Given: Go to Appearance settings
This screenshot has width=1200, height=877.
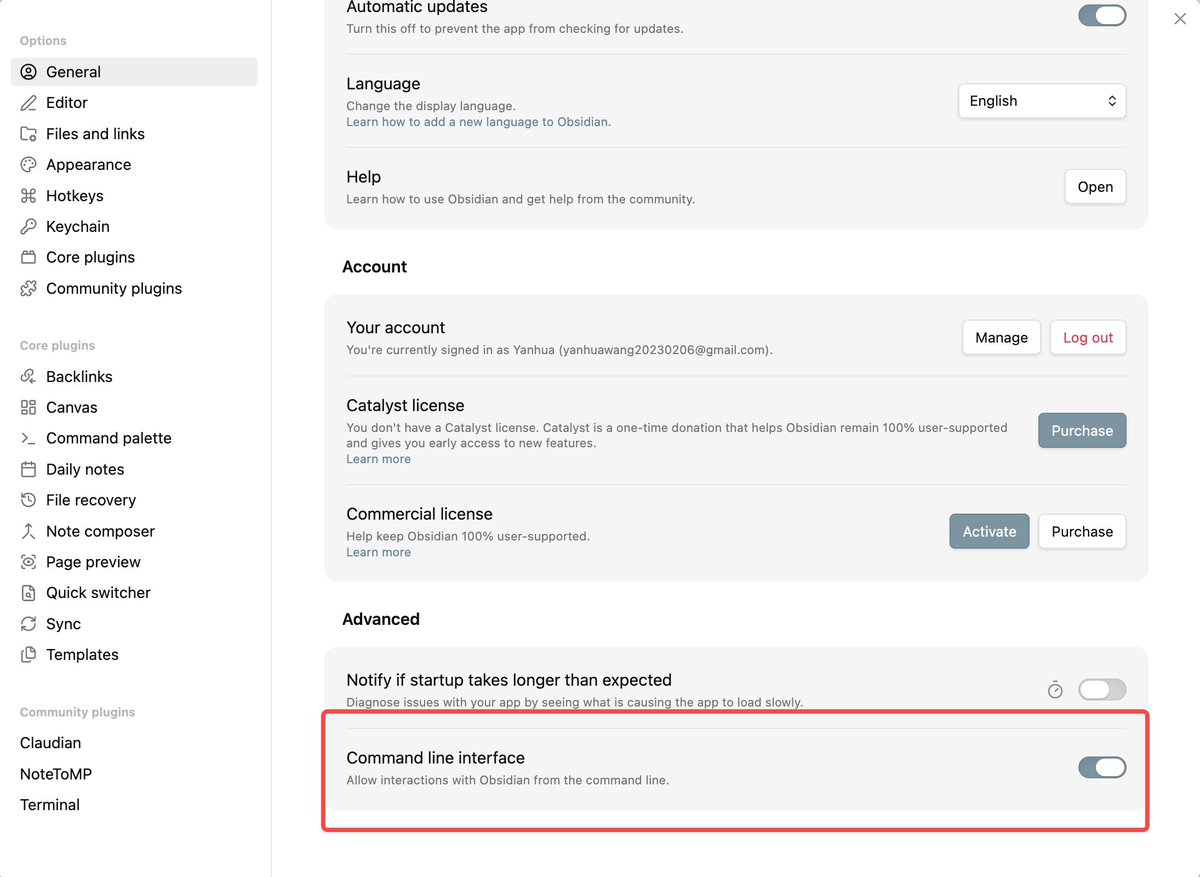Looking at the screenshot, I should coord(134,165).
